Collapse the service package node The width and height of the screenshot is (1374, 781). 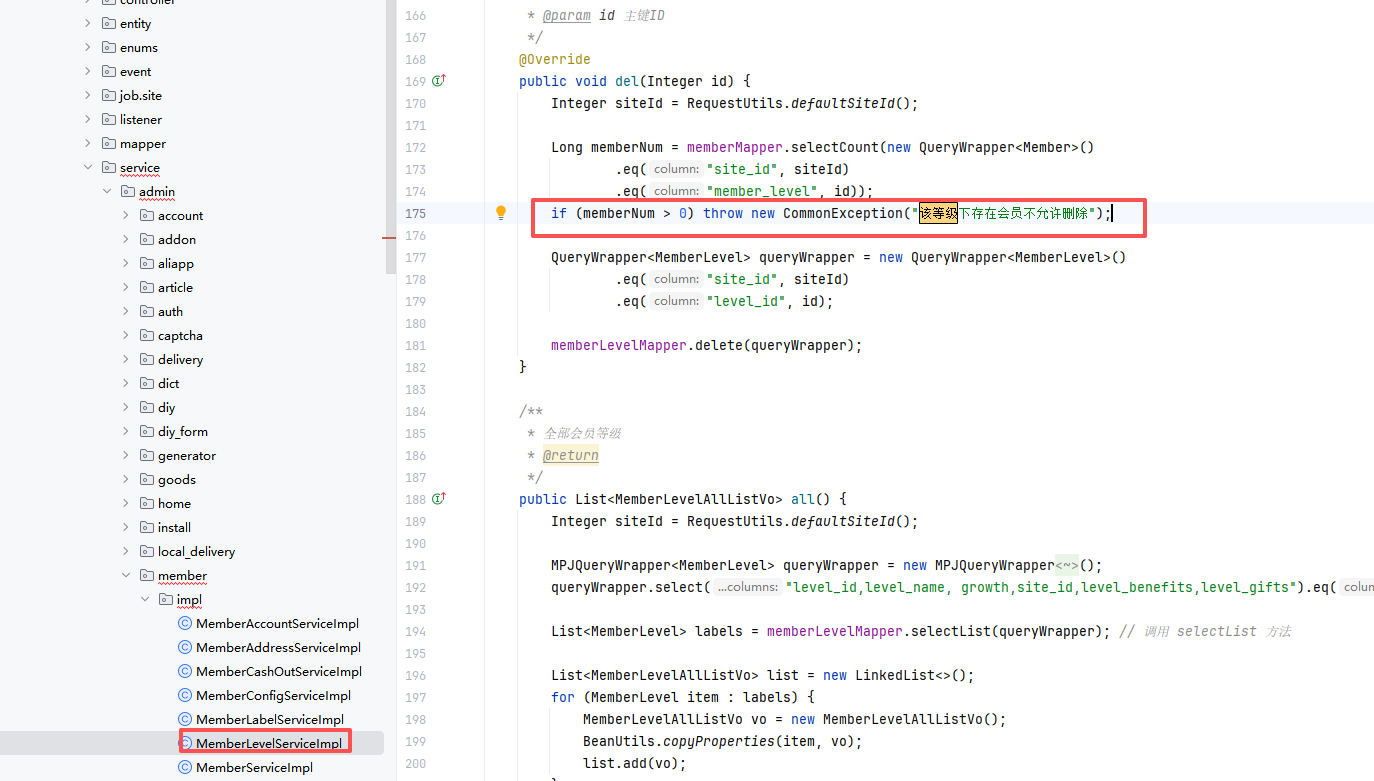[88, 167]
